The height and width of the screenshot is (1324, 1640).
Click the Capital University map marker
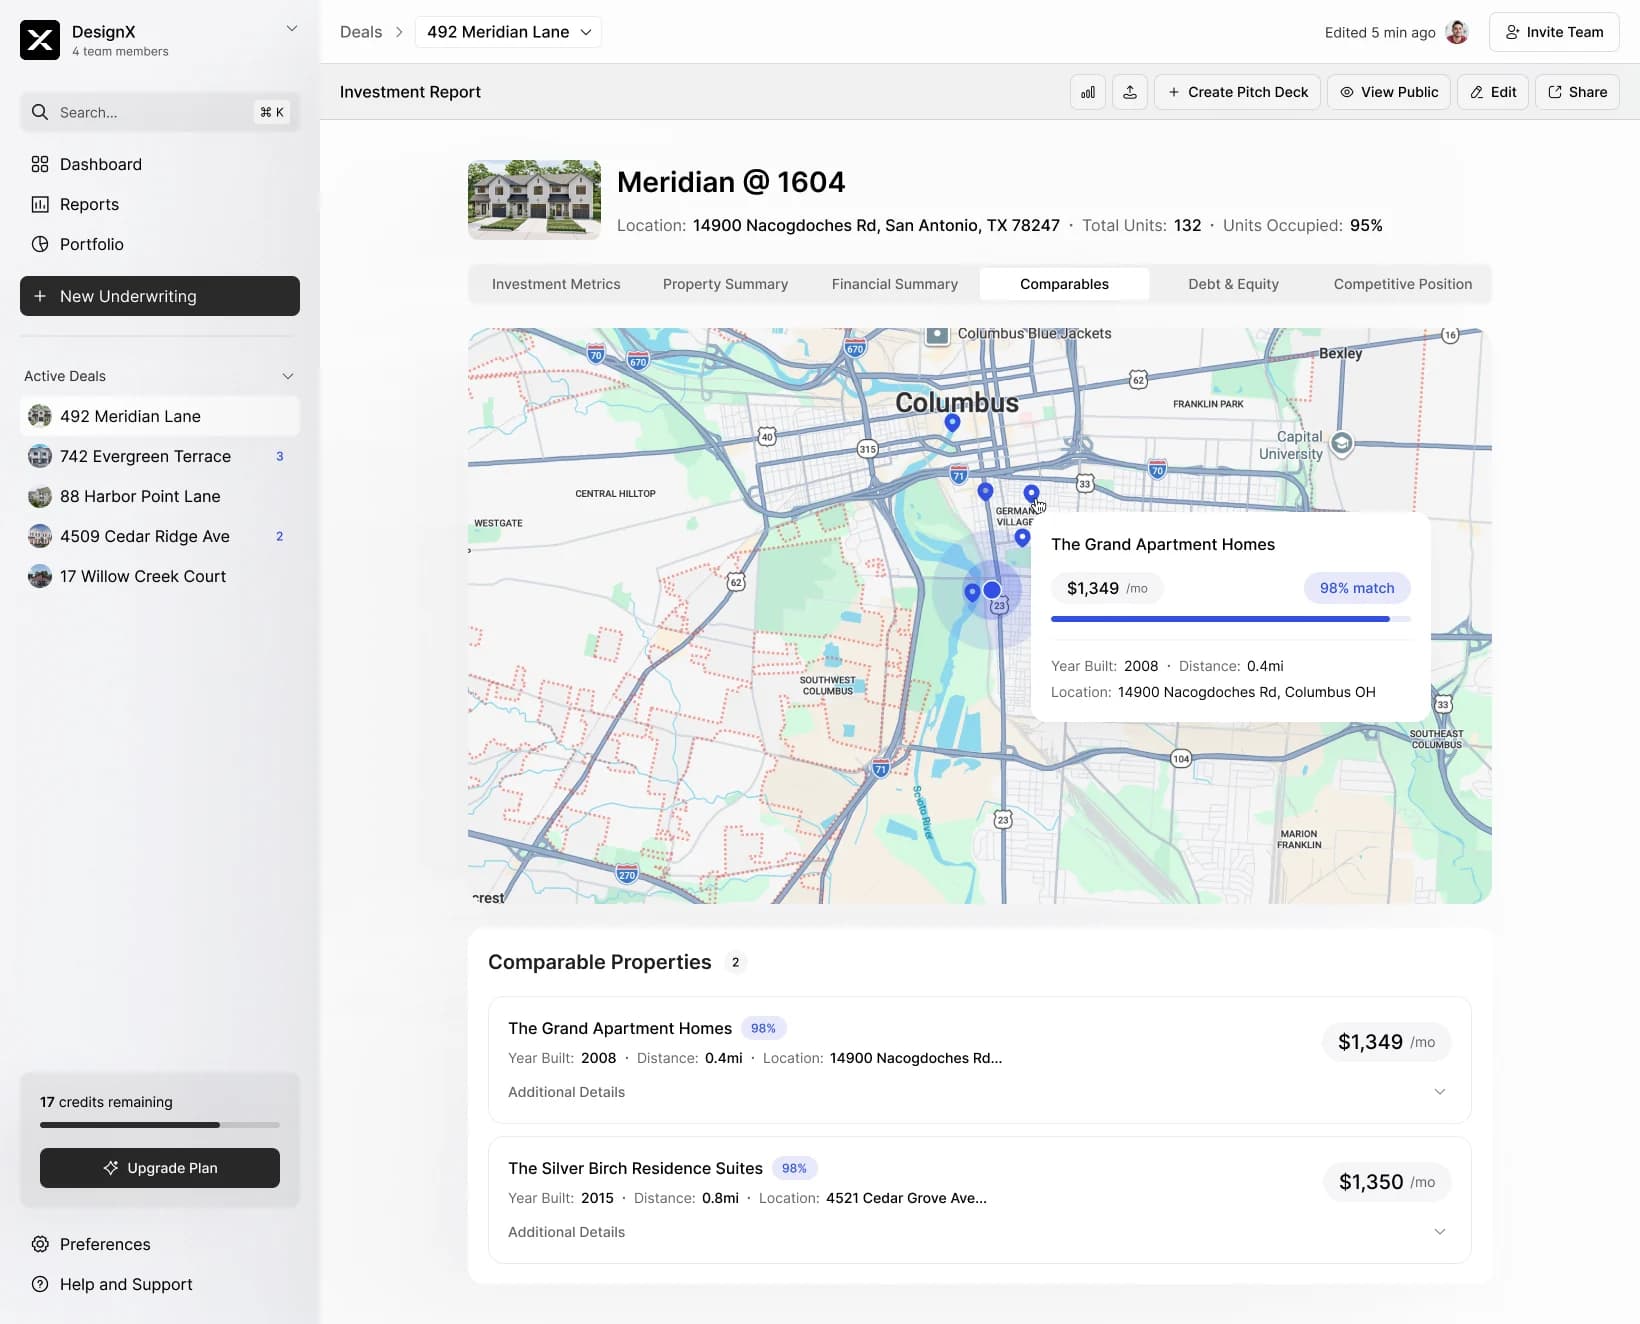coord(1342,443)
